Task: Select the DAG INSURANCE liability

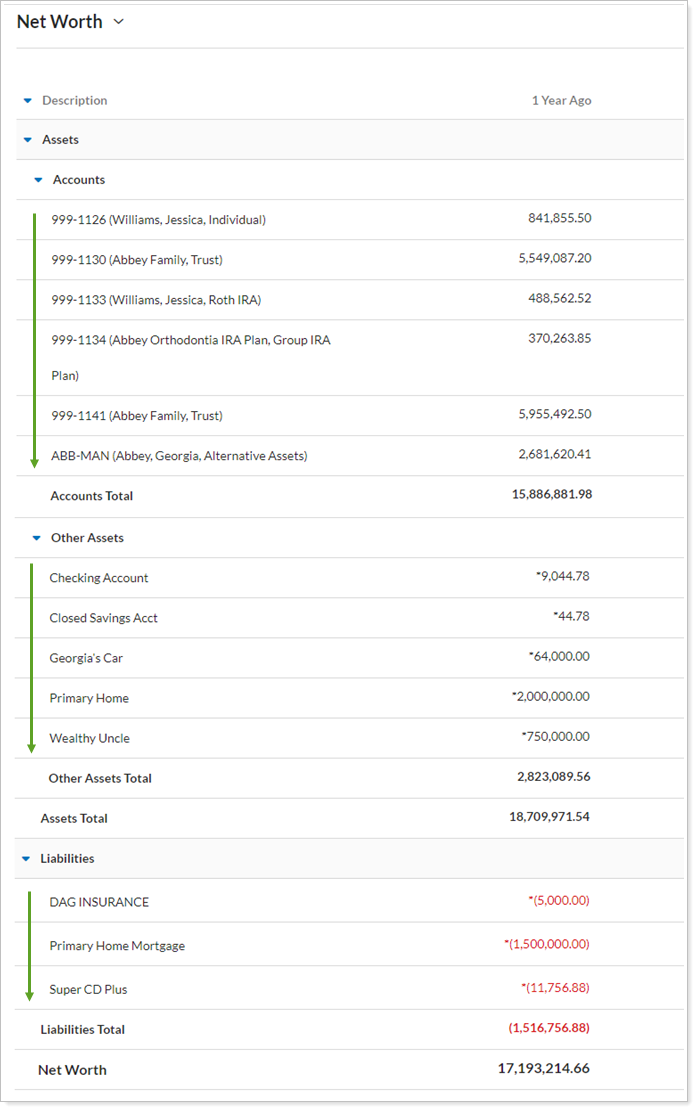Action: 99,902
